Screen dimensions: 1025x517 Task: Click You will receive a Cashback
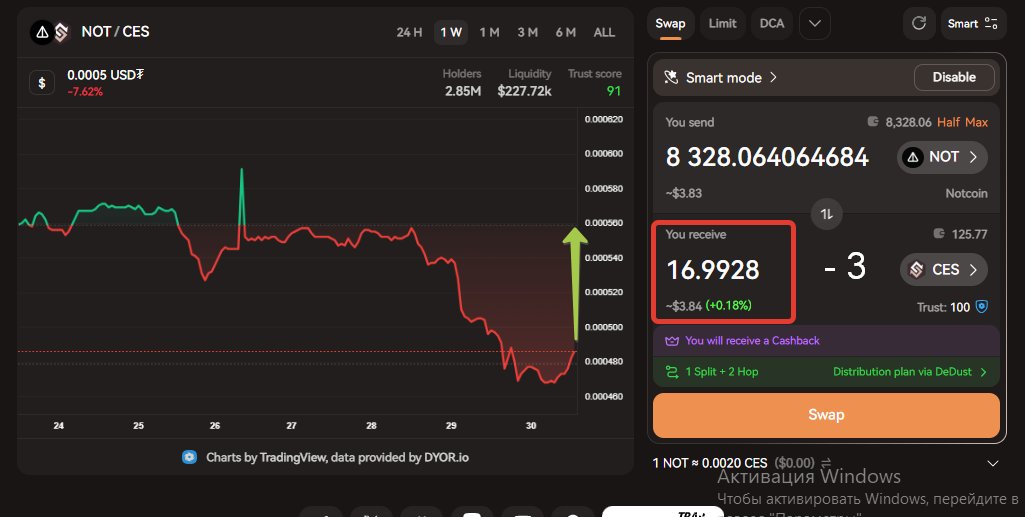752,341
